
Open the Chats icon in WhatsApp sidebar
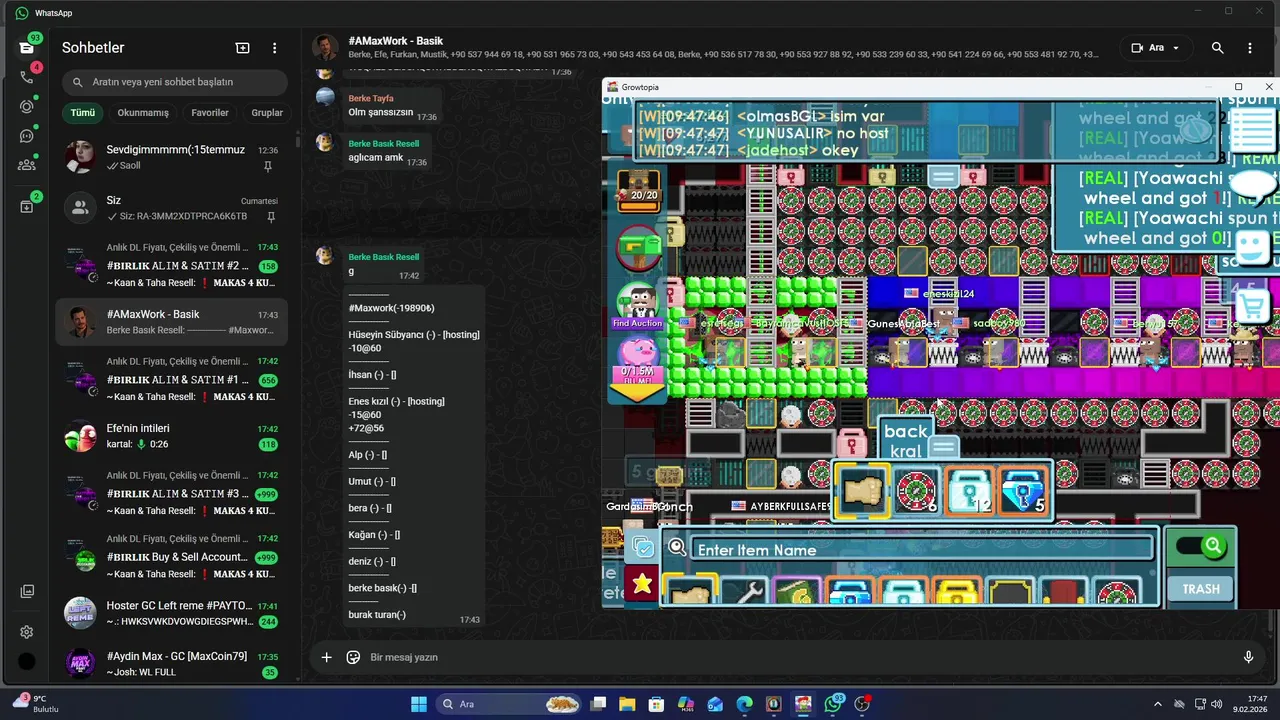(x=27, y=48)
